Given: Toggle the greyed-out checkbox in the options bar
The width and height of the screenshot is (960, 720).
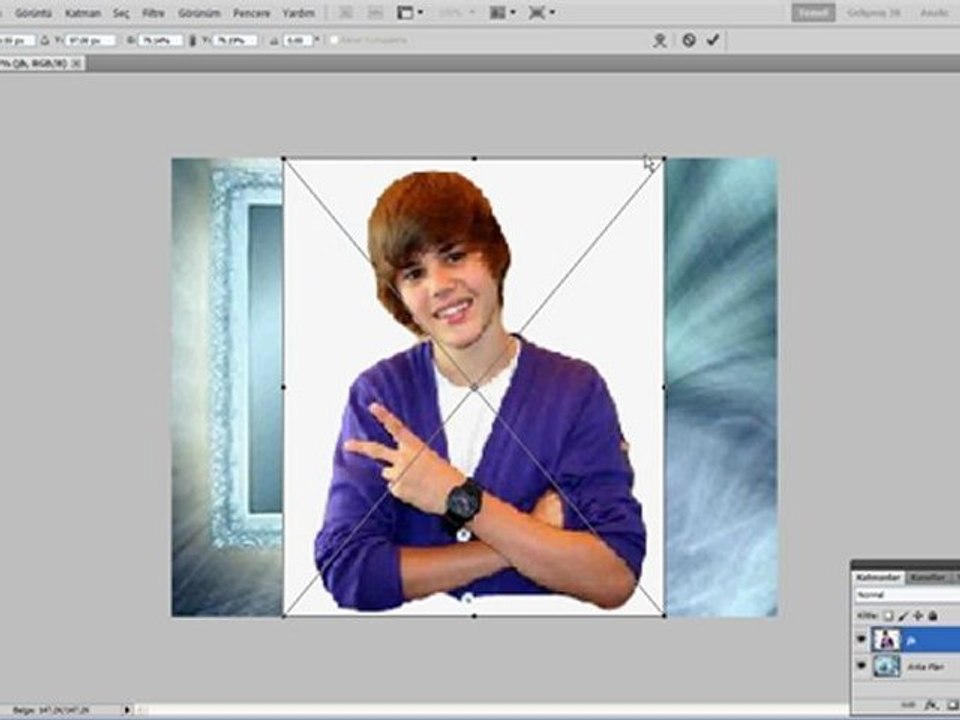Looking at the screenshot, I should [x=334, y=40].
